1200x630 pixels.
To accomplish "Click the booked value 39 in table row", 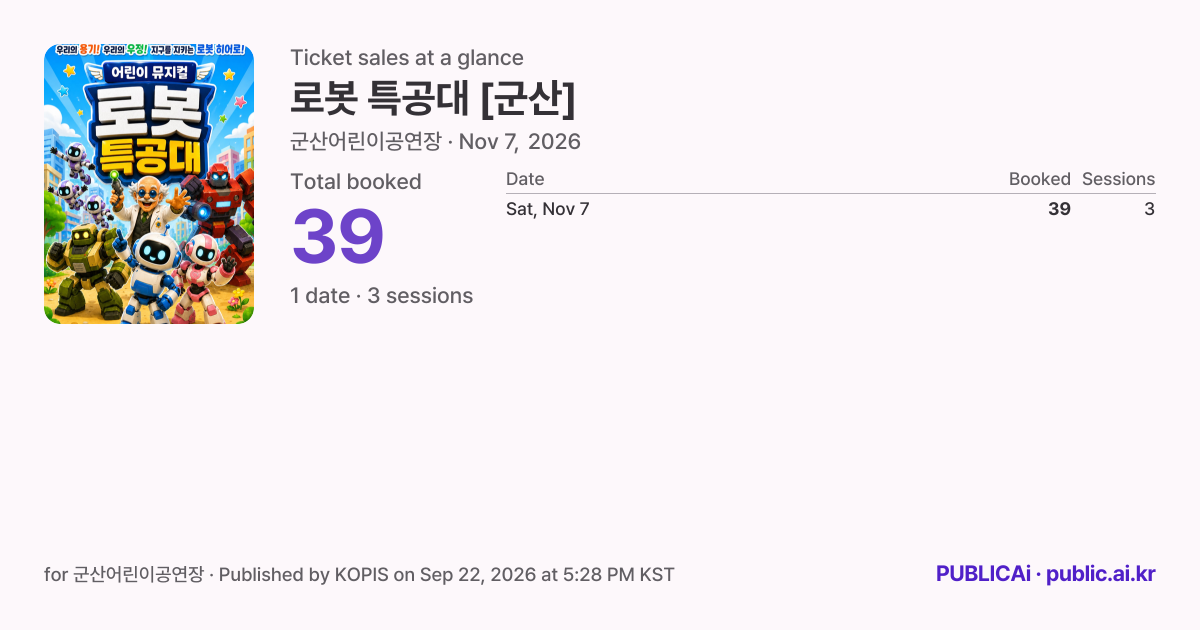I will tap(1059, 209).
